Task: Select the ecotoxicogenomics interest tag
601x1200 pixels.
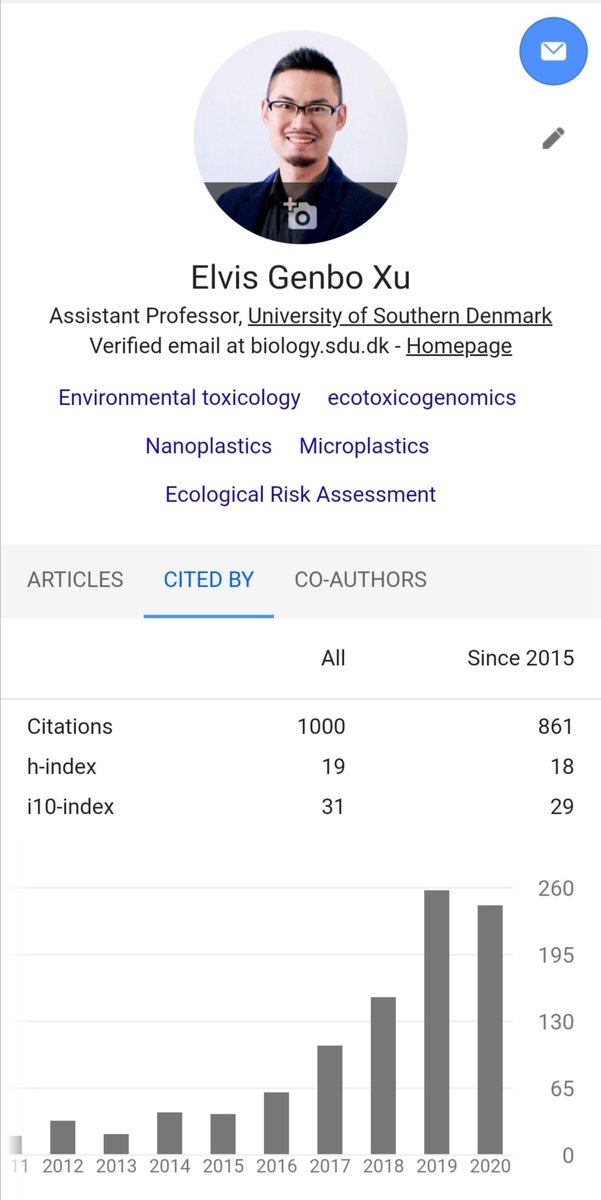Action: pyautogui.click(x=422, y=397)
